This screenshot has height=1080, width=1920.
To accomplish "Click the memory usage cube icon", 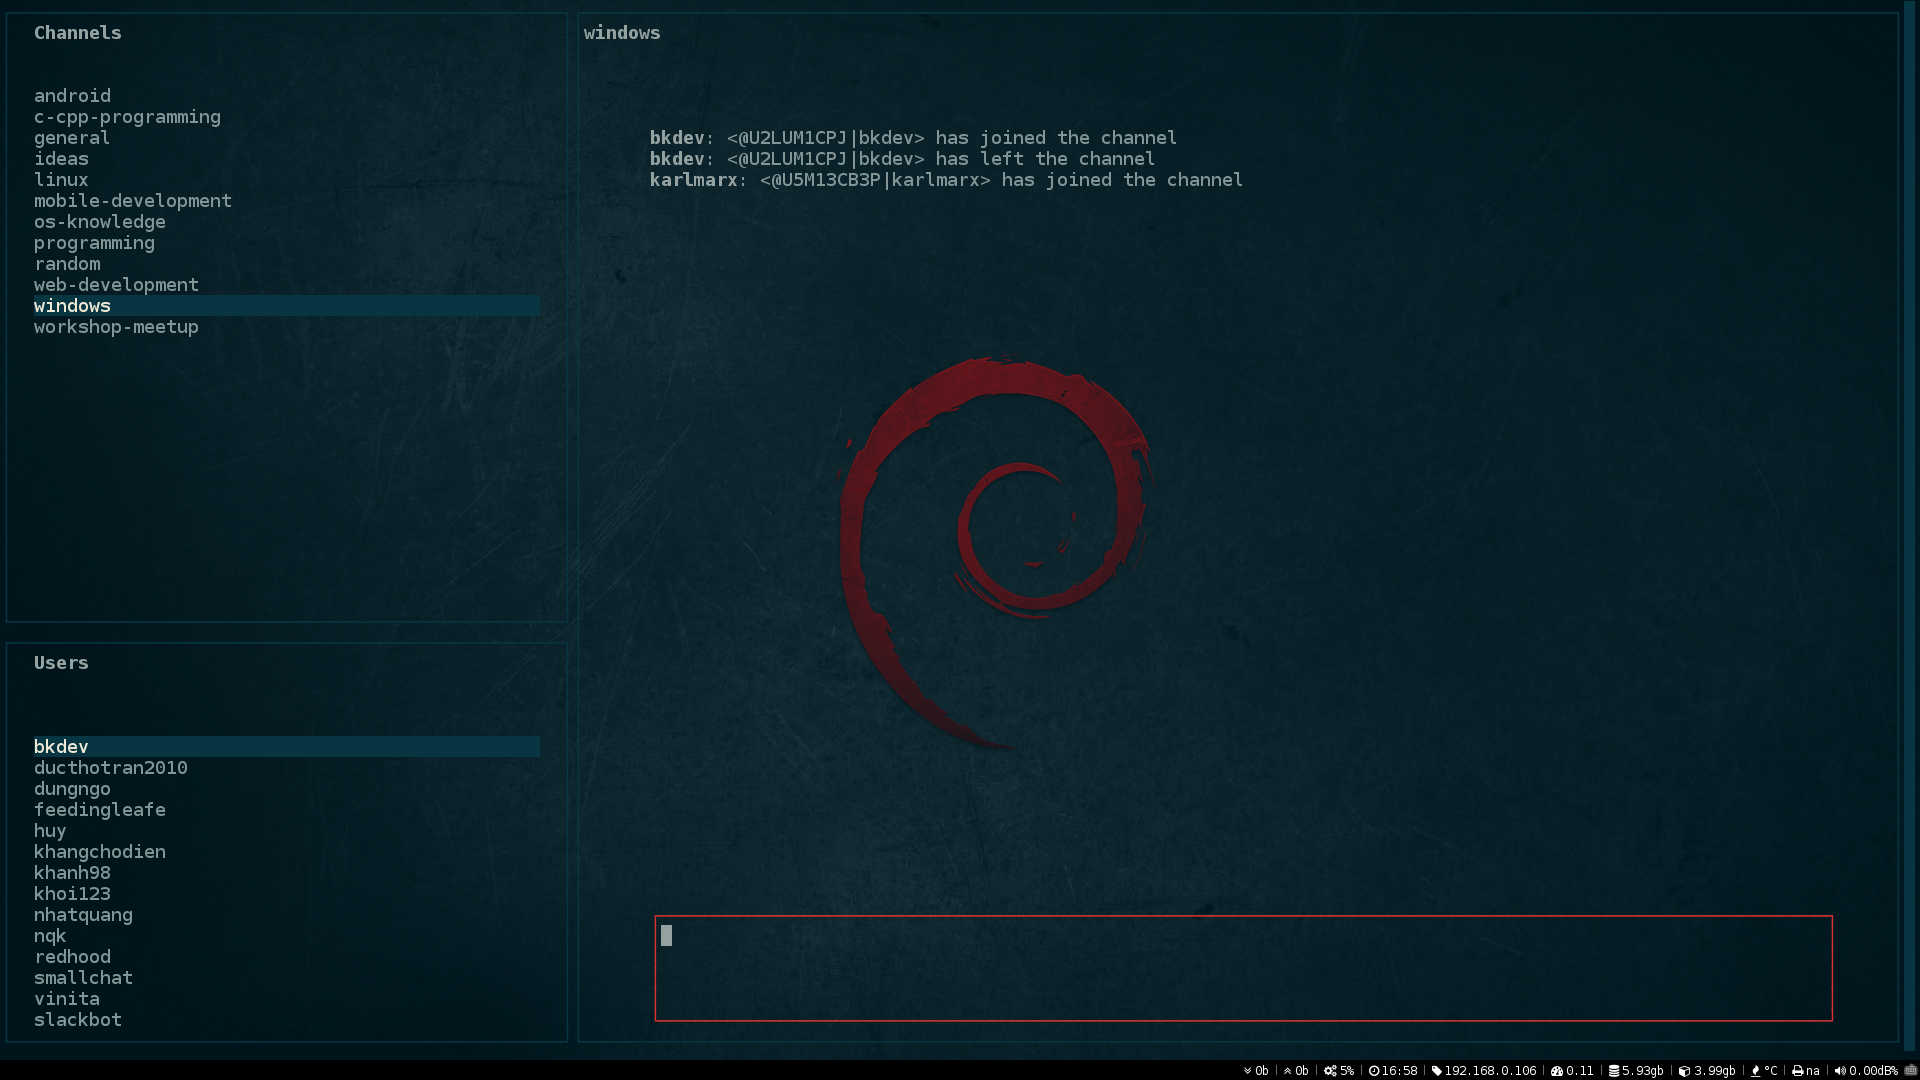I will [1684, 1071].
